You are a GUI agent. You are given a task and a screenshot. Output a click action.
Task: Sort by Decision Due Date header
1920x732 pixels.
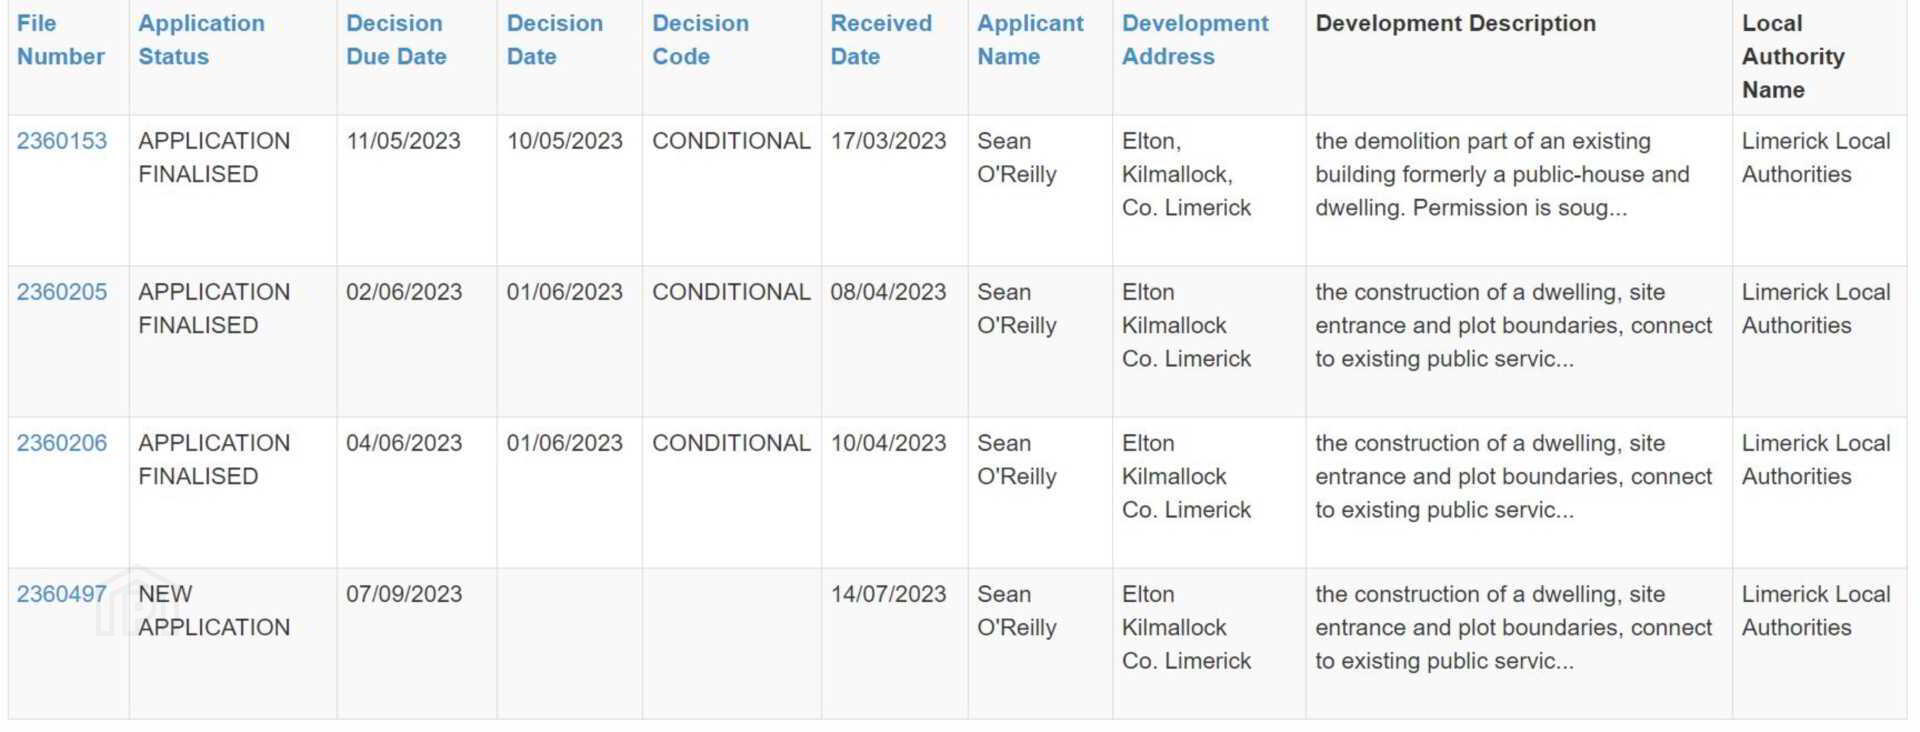tap(396, 40)
